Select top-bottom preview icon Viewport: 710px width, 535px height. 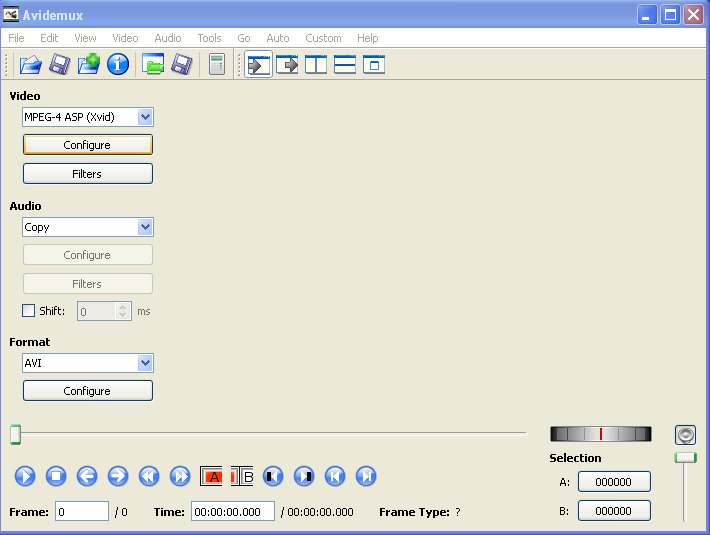tap(345, 65)
